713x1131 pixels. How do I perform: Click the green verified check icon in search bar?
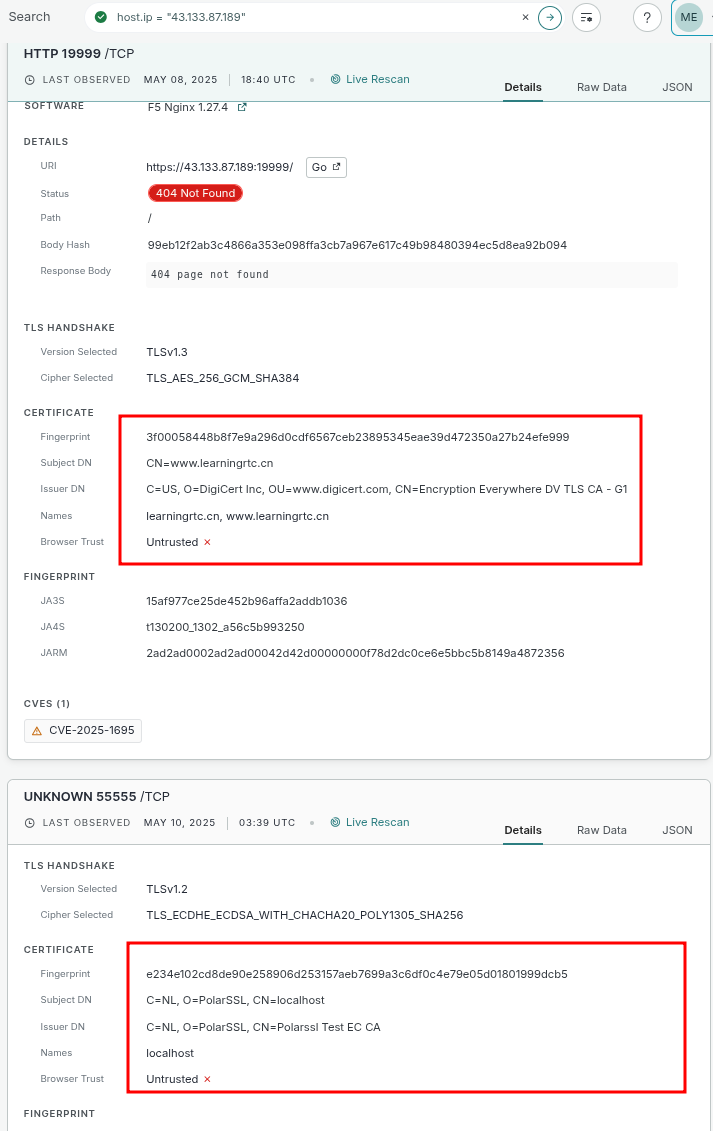click(x=101, y=18)
